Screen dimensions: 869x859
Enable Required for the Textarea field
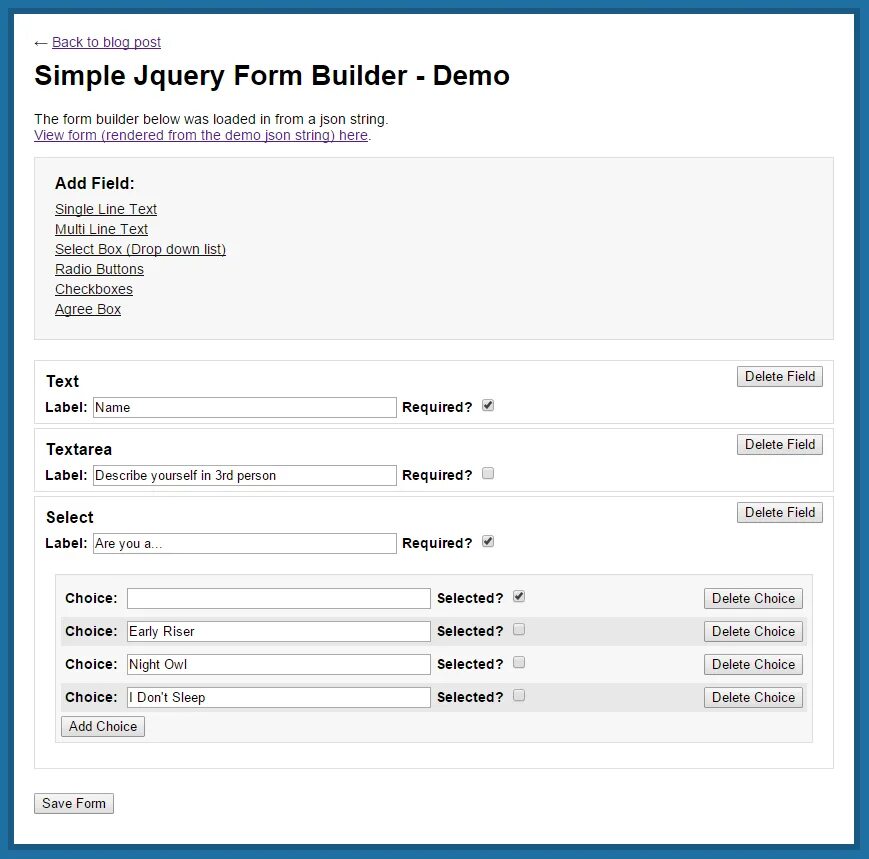pyautogui.click(x=488, y=474)
